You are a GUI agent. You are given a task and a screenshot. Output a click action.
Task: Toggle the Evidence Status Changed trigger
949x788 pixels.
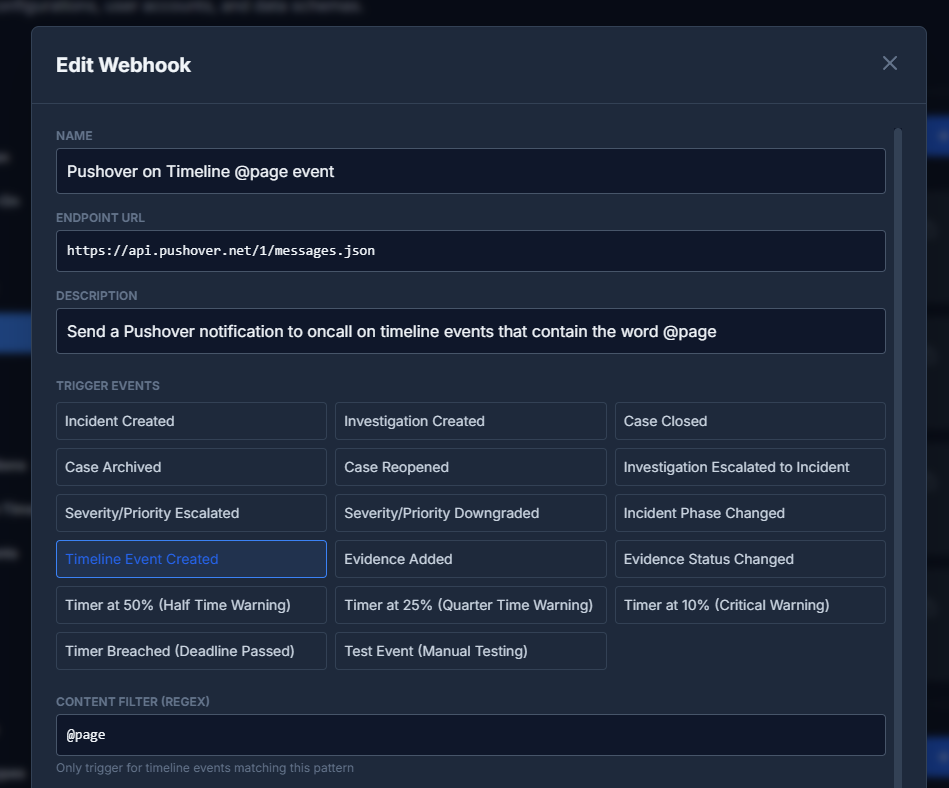point(749,559)
